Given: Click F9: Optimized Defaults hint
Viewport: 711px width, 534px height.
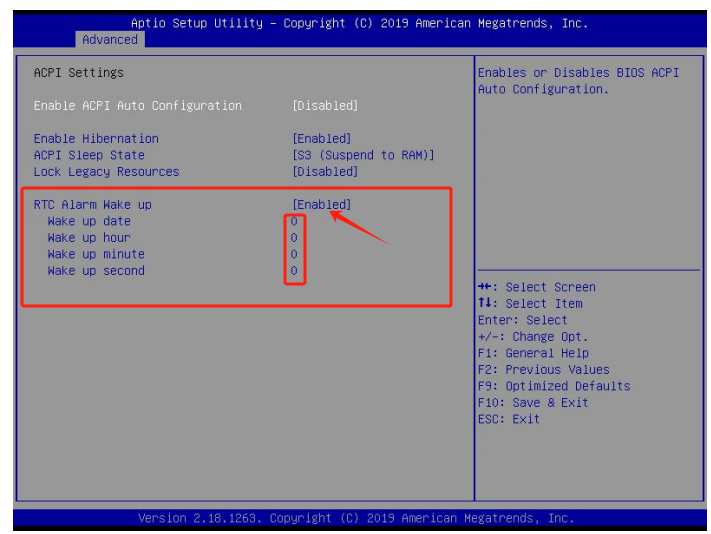Looking at the screenshot, I should point(554,386).
